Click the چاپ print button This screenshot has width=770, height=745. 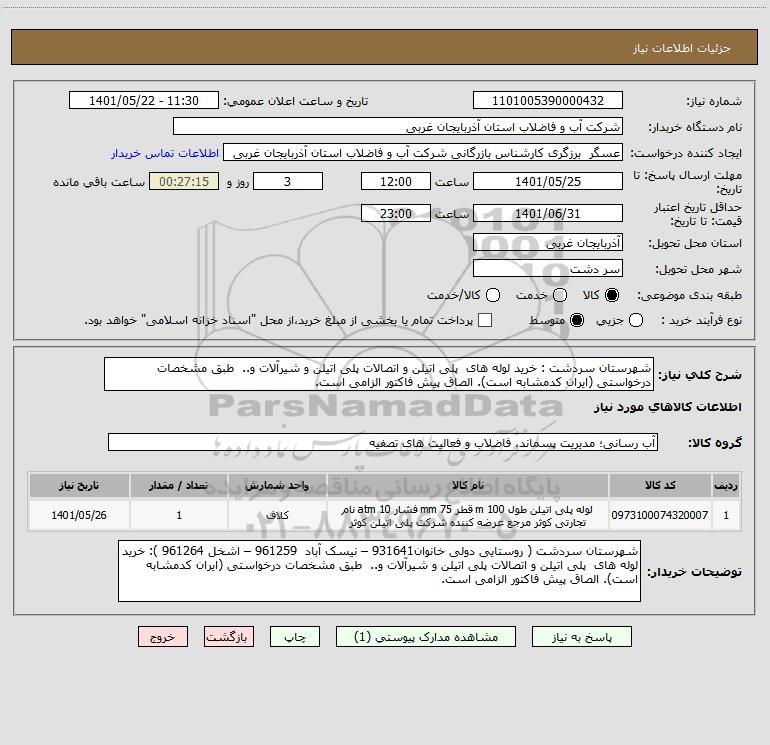click(x=295, y=637)
